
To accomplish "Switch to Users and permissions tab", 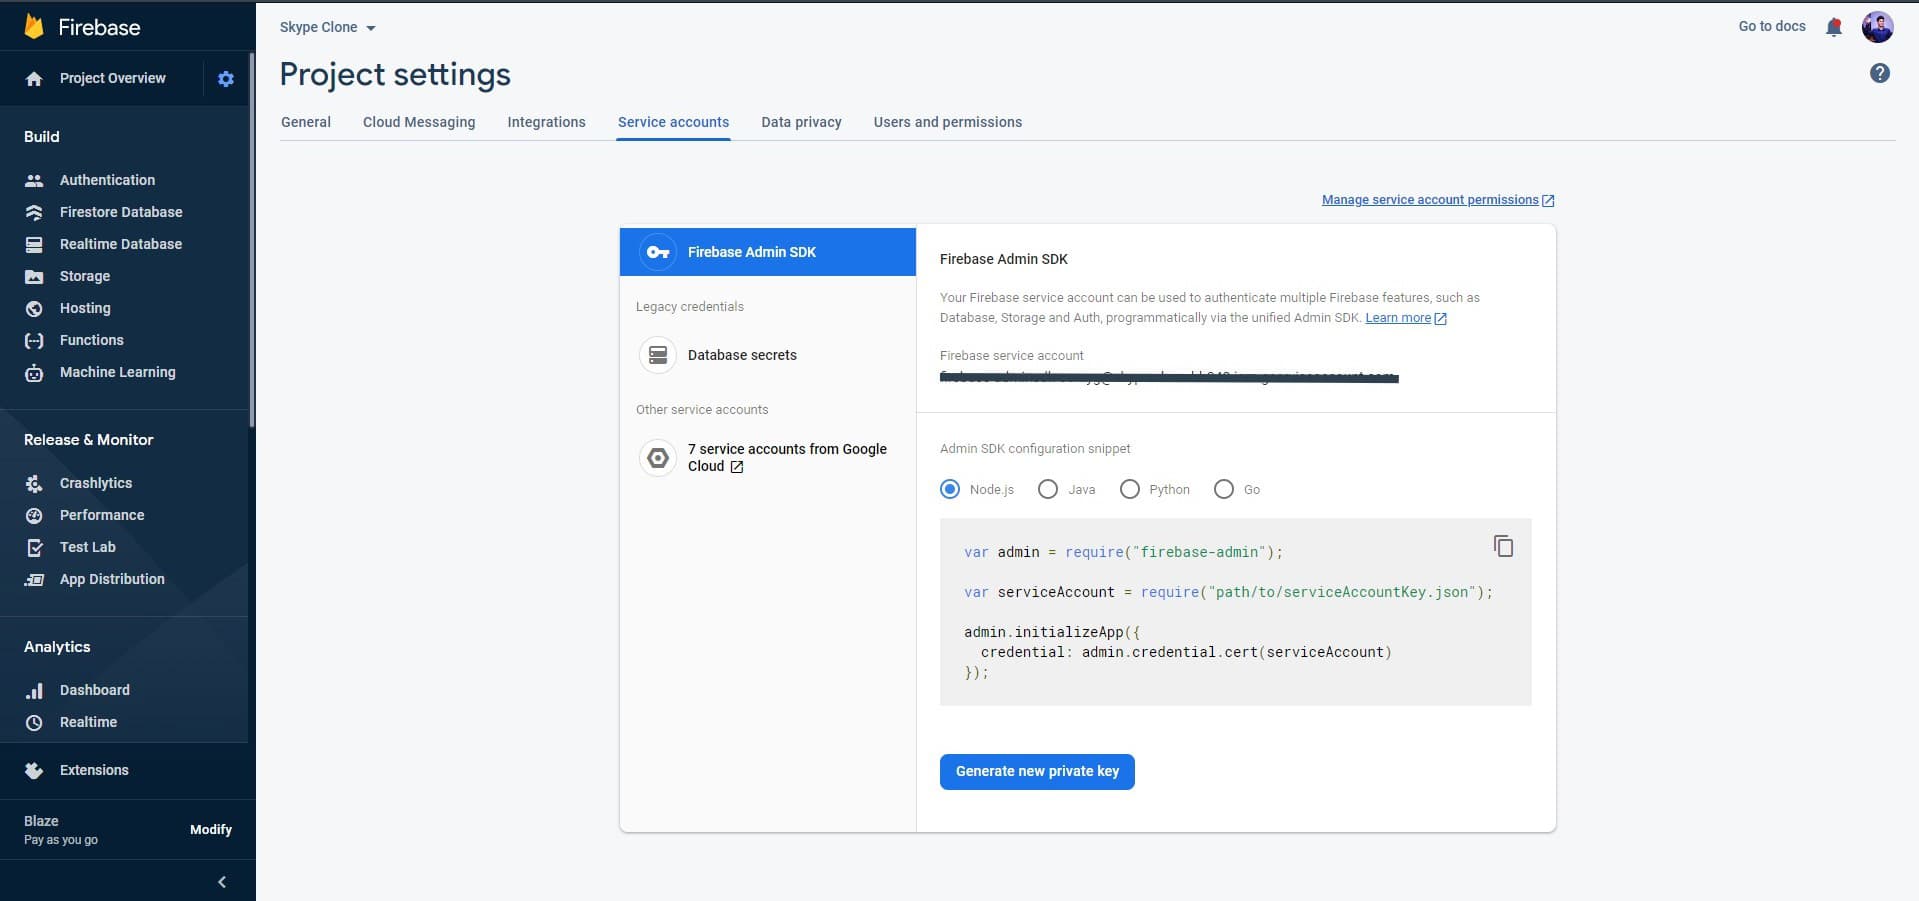I will (x=947, y=122).
